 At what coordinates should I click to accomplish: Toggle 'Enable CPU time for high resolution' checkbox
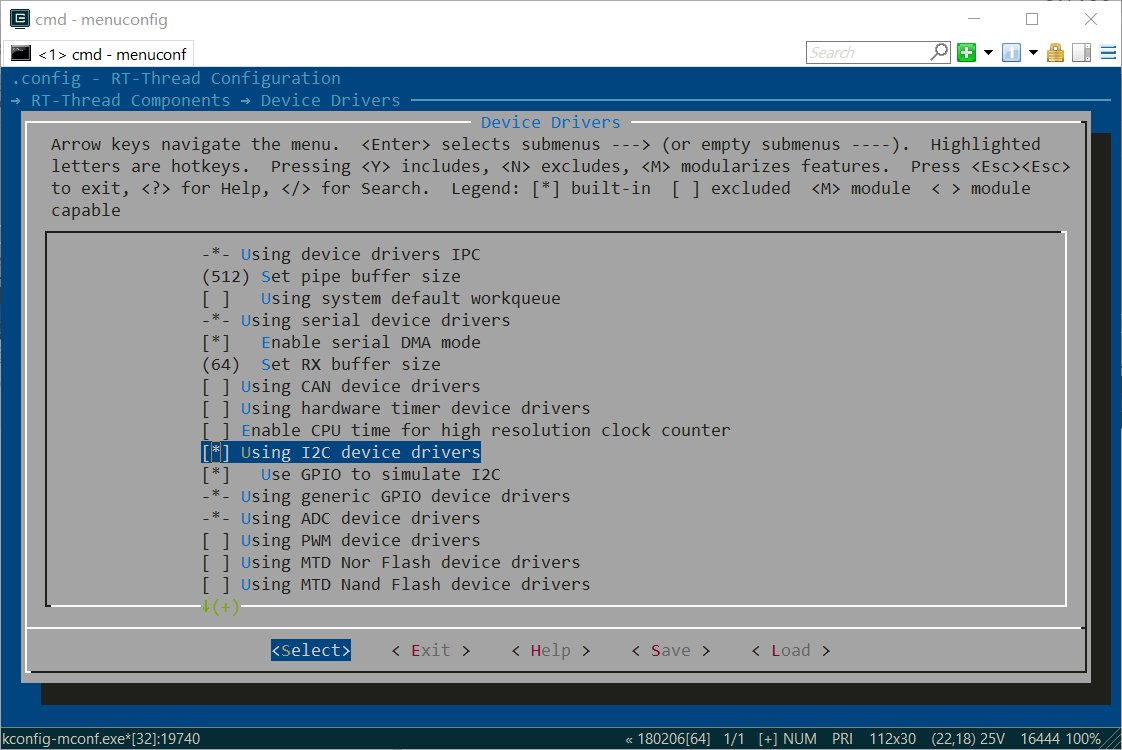[216, 431]
